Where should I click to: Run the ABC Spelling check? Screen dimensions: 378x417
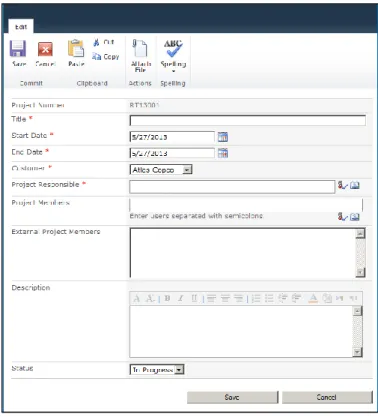[173, 49]
